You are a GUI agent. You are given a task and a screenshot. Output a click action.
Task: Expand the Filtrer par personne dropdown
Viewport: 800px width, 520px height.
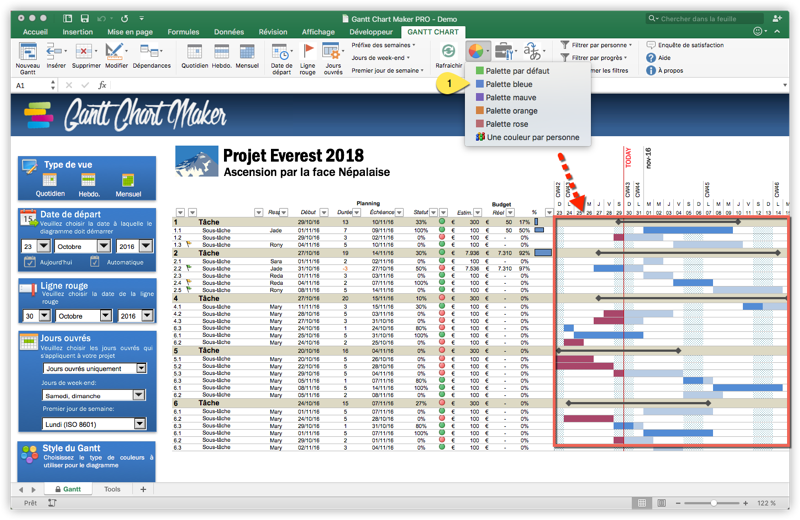pyautogui.click(x=596, y=45)
